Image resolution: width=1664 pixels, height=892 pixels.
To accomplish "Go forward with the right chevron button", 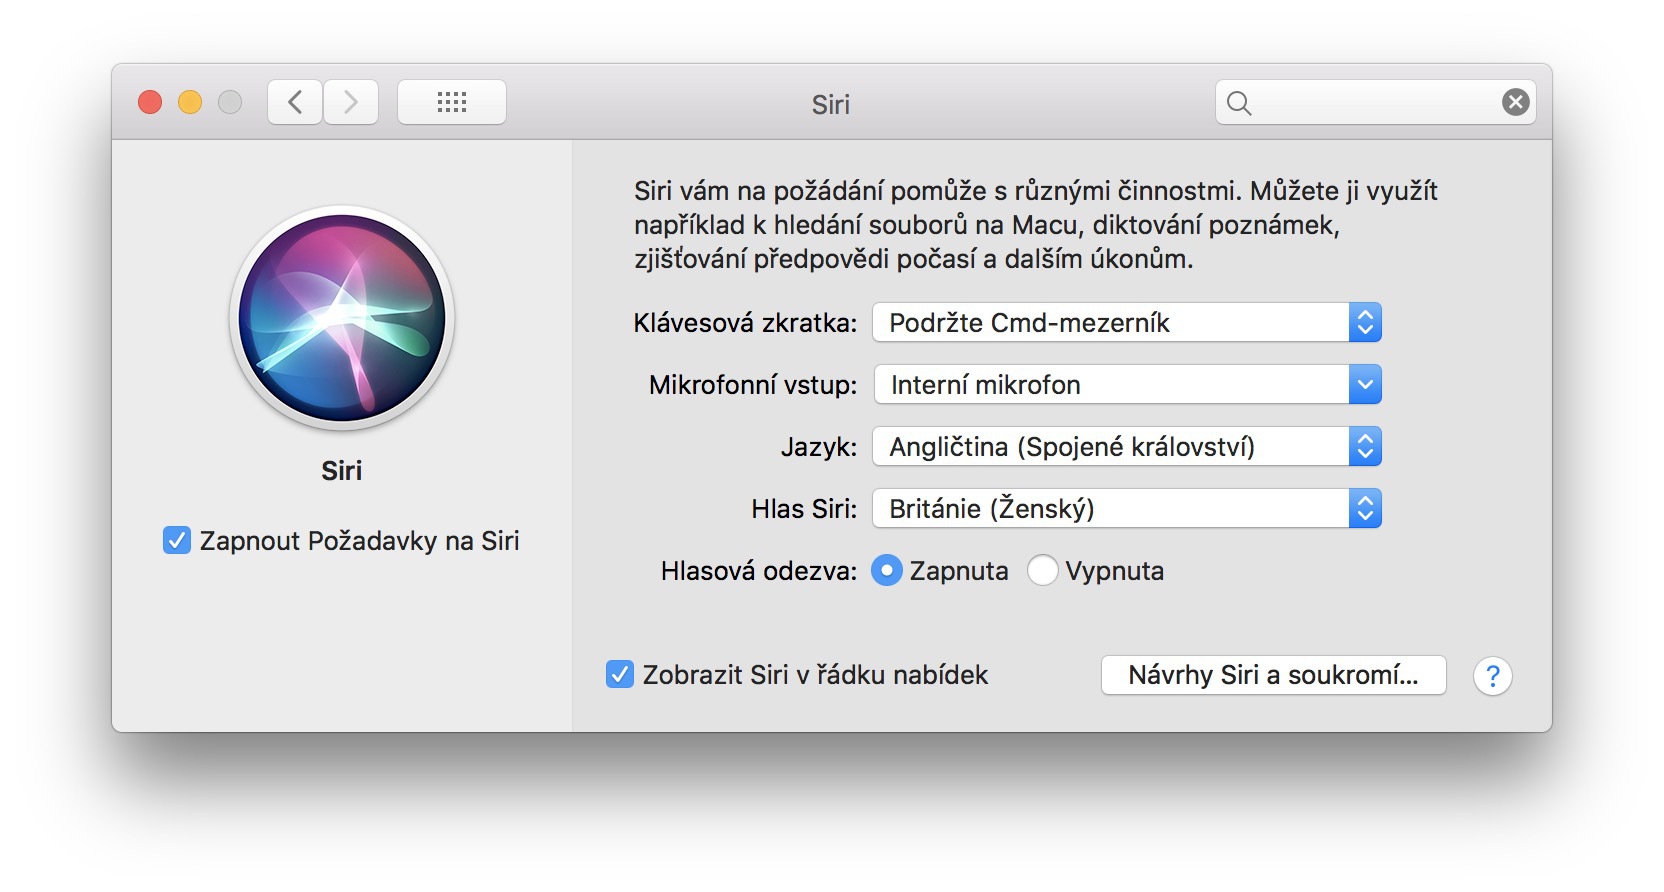I will click(x=351, y=102).
